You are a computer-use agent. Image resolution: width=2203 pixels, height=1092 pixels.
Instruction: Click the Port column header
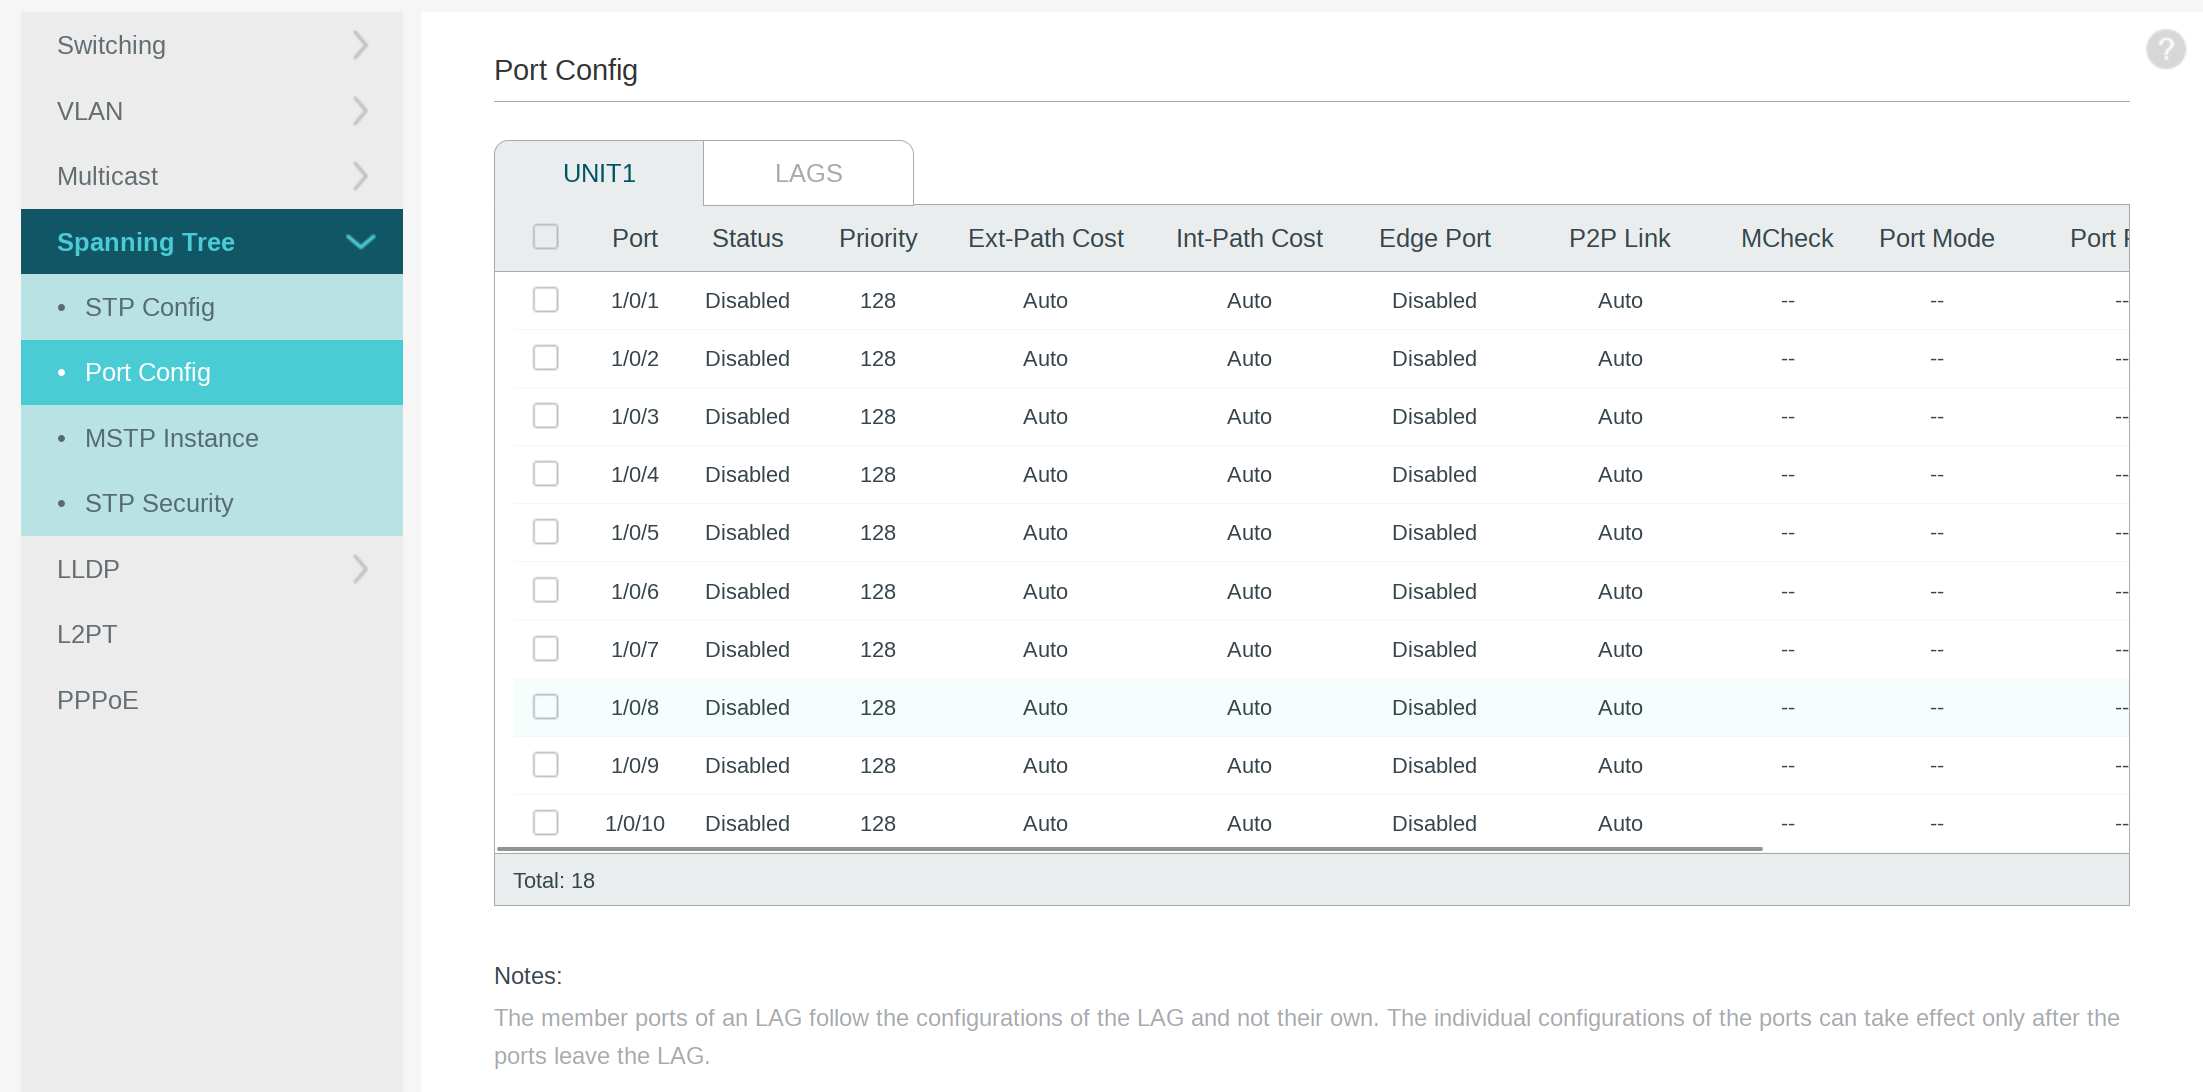(x=635, y=238)
